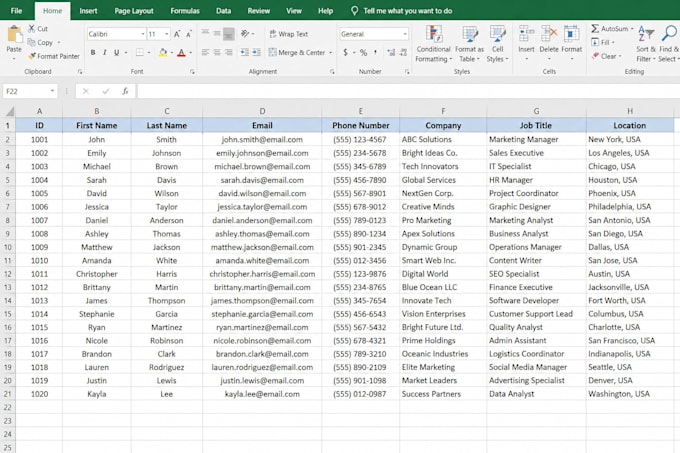680x453 pixels.
Task: Toggle Bold formatting
Action: pyautogui.click(x=93, y=52)
